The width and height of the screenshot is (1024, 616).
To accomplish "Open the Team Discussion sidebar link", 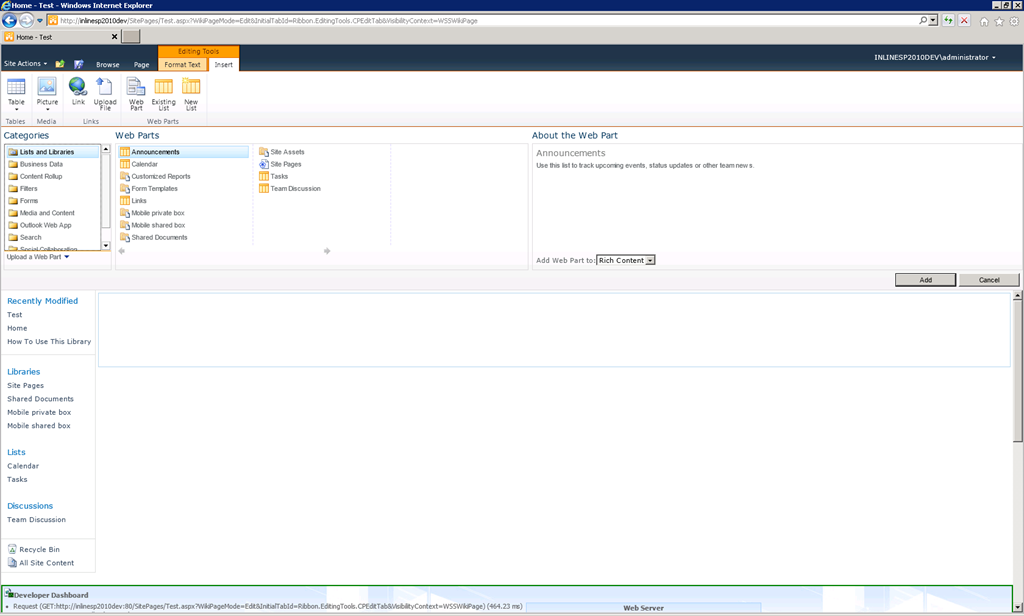I will tap(37, 519).
